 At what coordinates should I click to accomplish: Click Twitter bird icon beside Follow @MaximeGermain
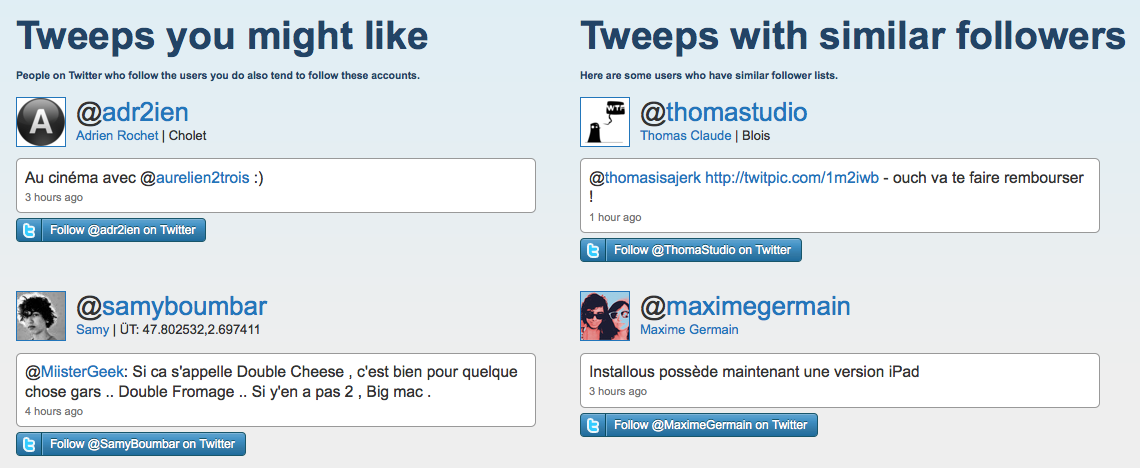click(593, 425)
